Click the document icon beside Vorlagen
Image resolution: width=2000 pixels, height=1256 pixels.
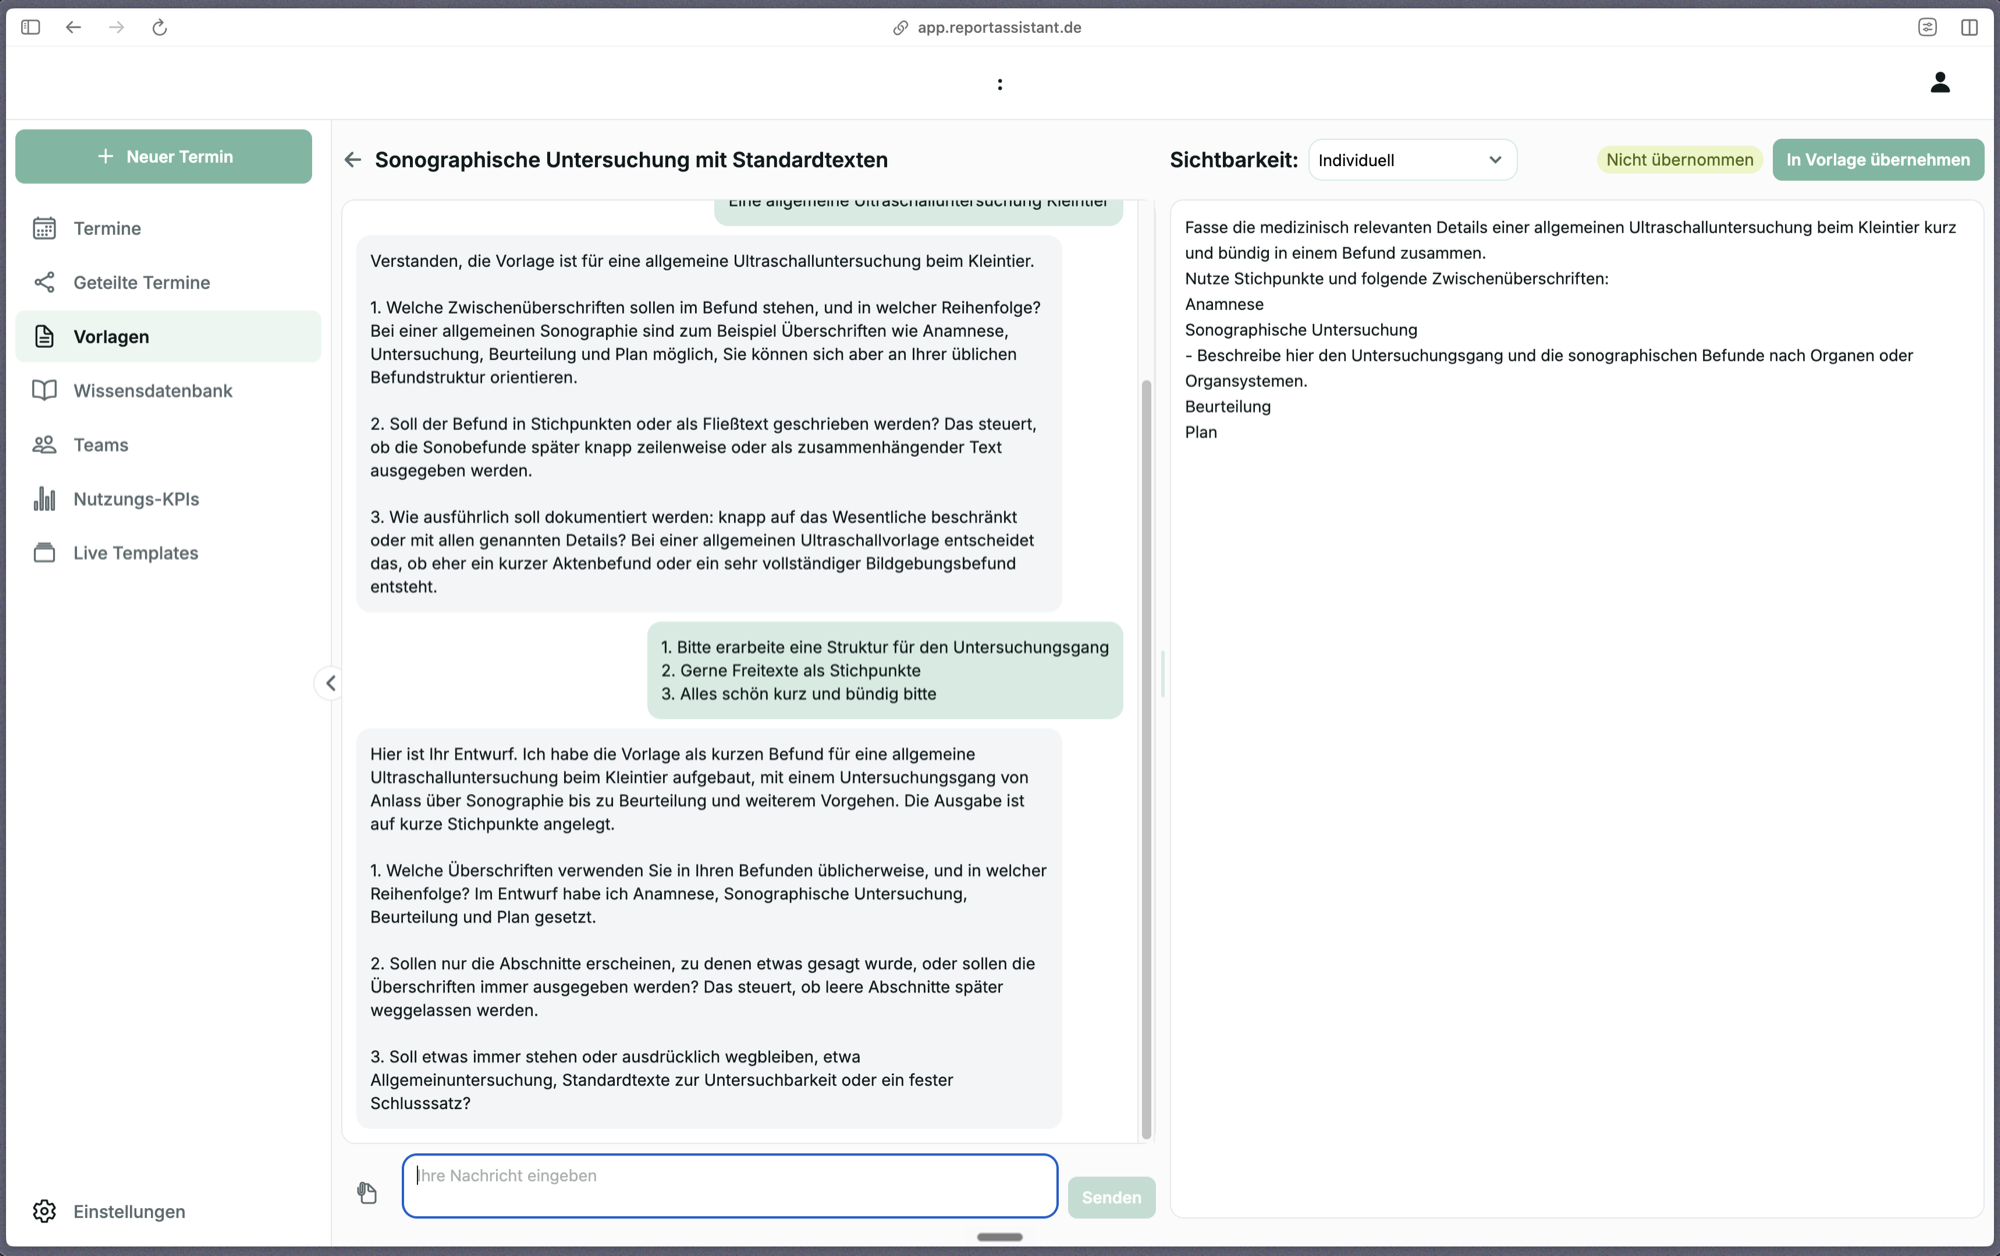(44, 336)
